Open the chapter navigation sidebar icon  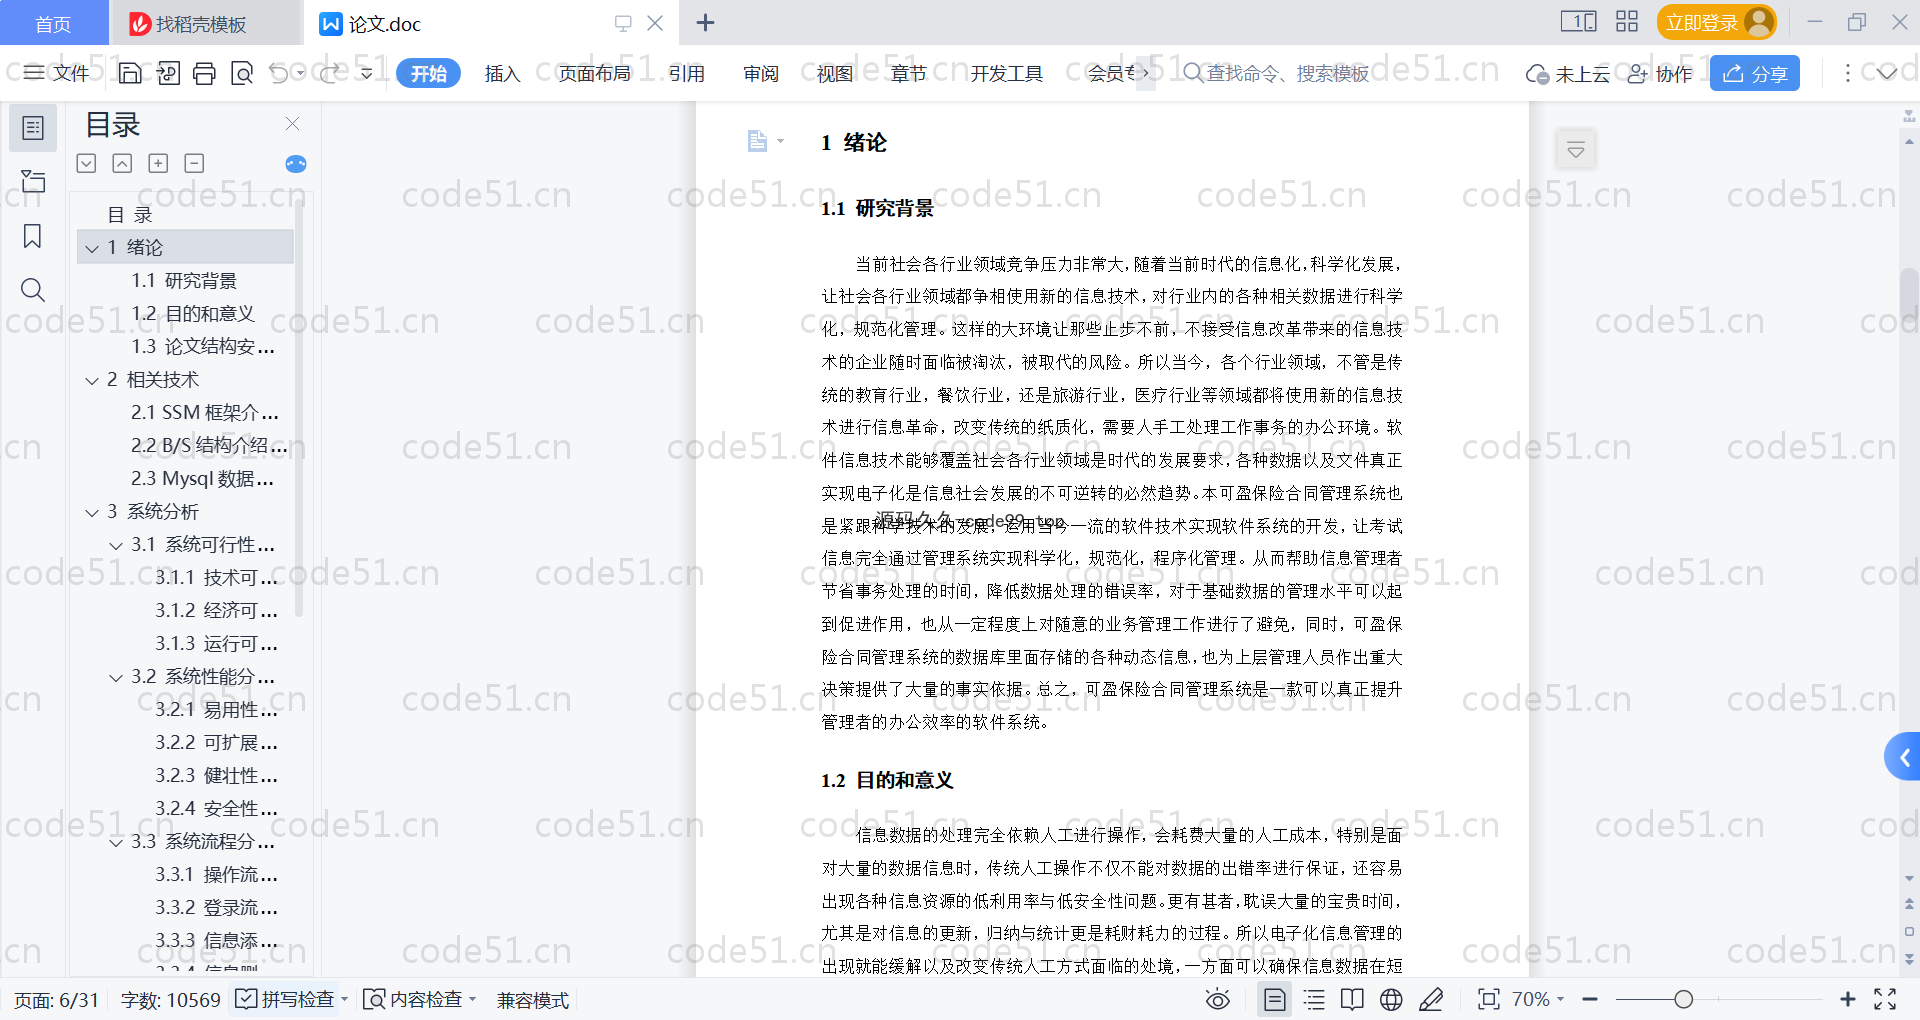[x=33, y=181]
